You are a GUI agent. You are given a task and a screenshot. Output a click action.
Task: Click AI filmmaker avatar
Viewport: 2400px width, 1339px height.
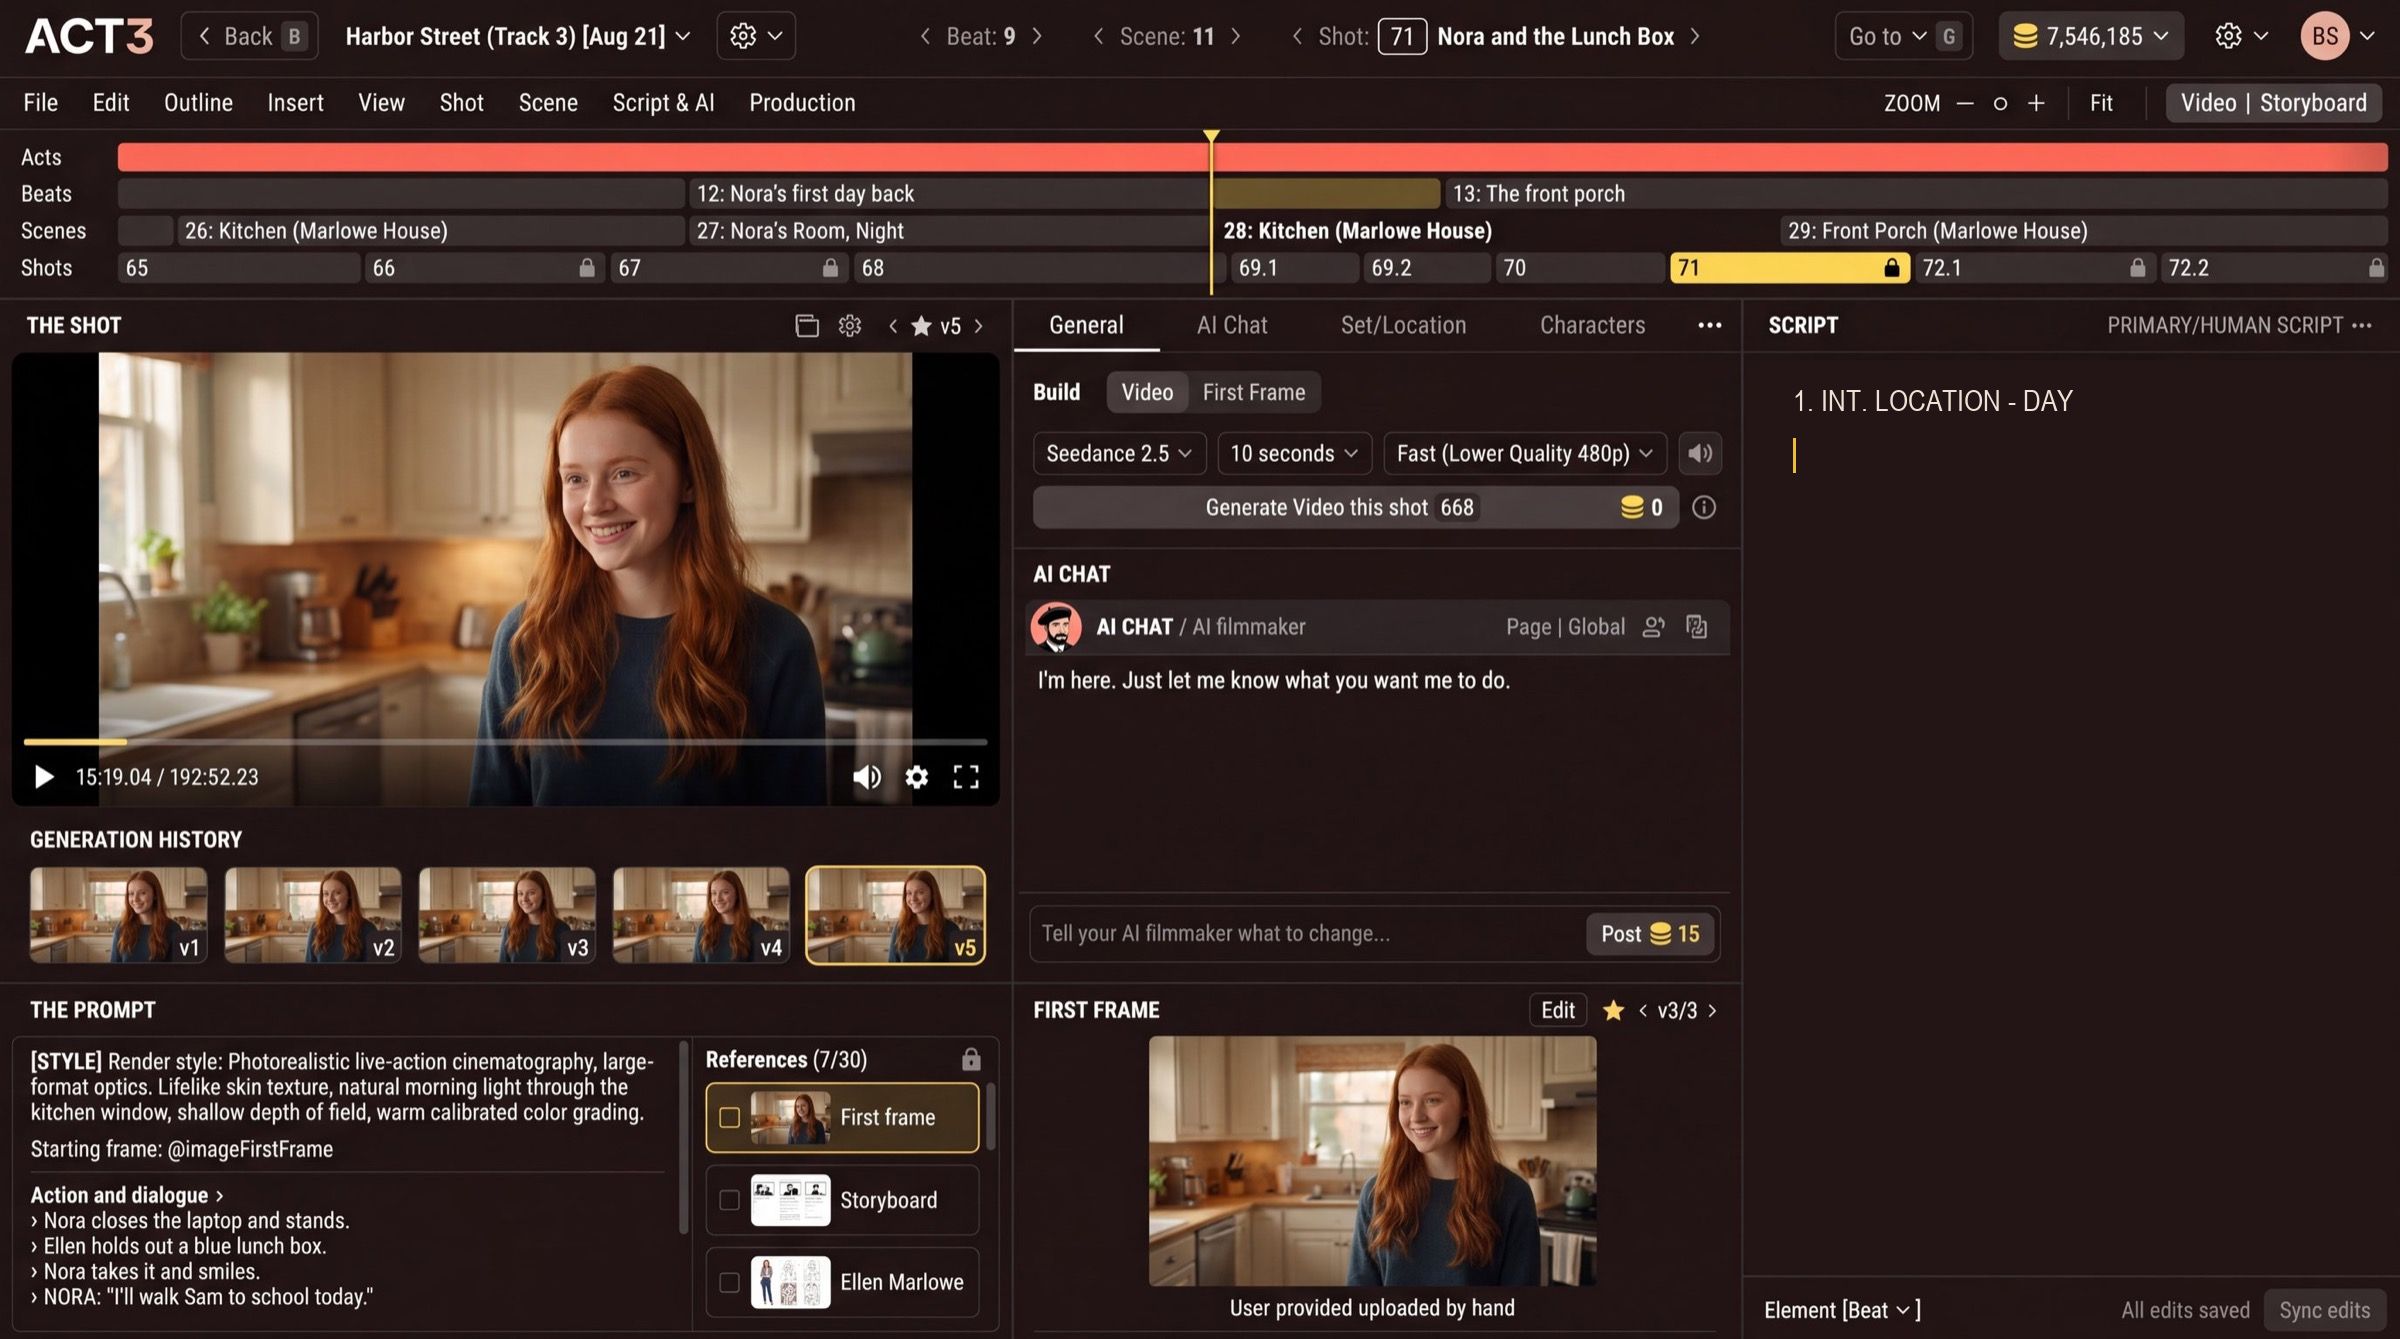click(1056, 627)
